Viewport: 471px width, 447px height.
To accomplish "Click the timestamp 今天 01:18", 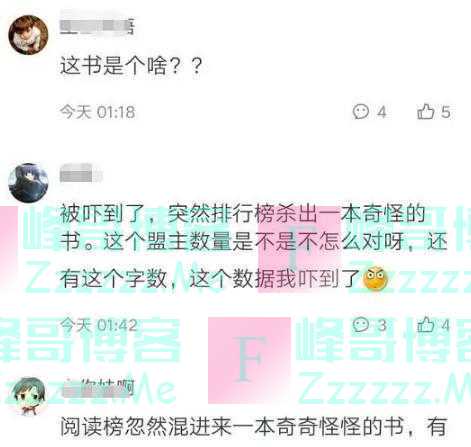I will [x=97, y=112].
